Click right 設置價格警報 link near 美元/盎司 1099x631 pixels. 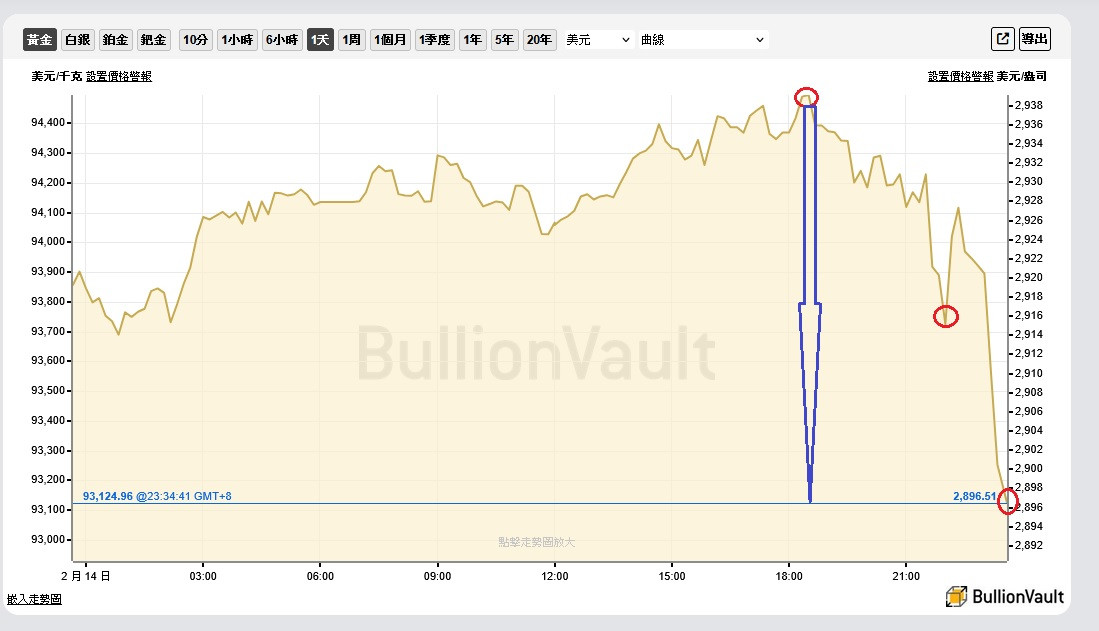pyautogui.click(x=960, y=76)
